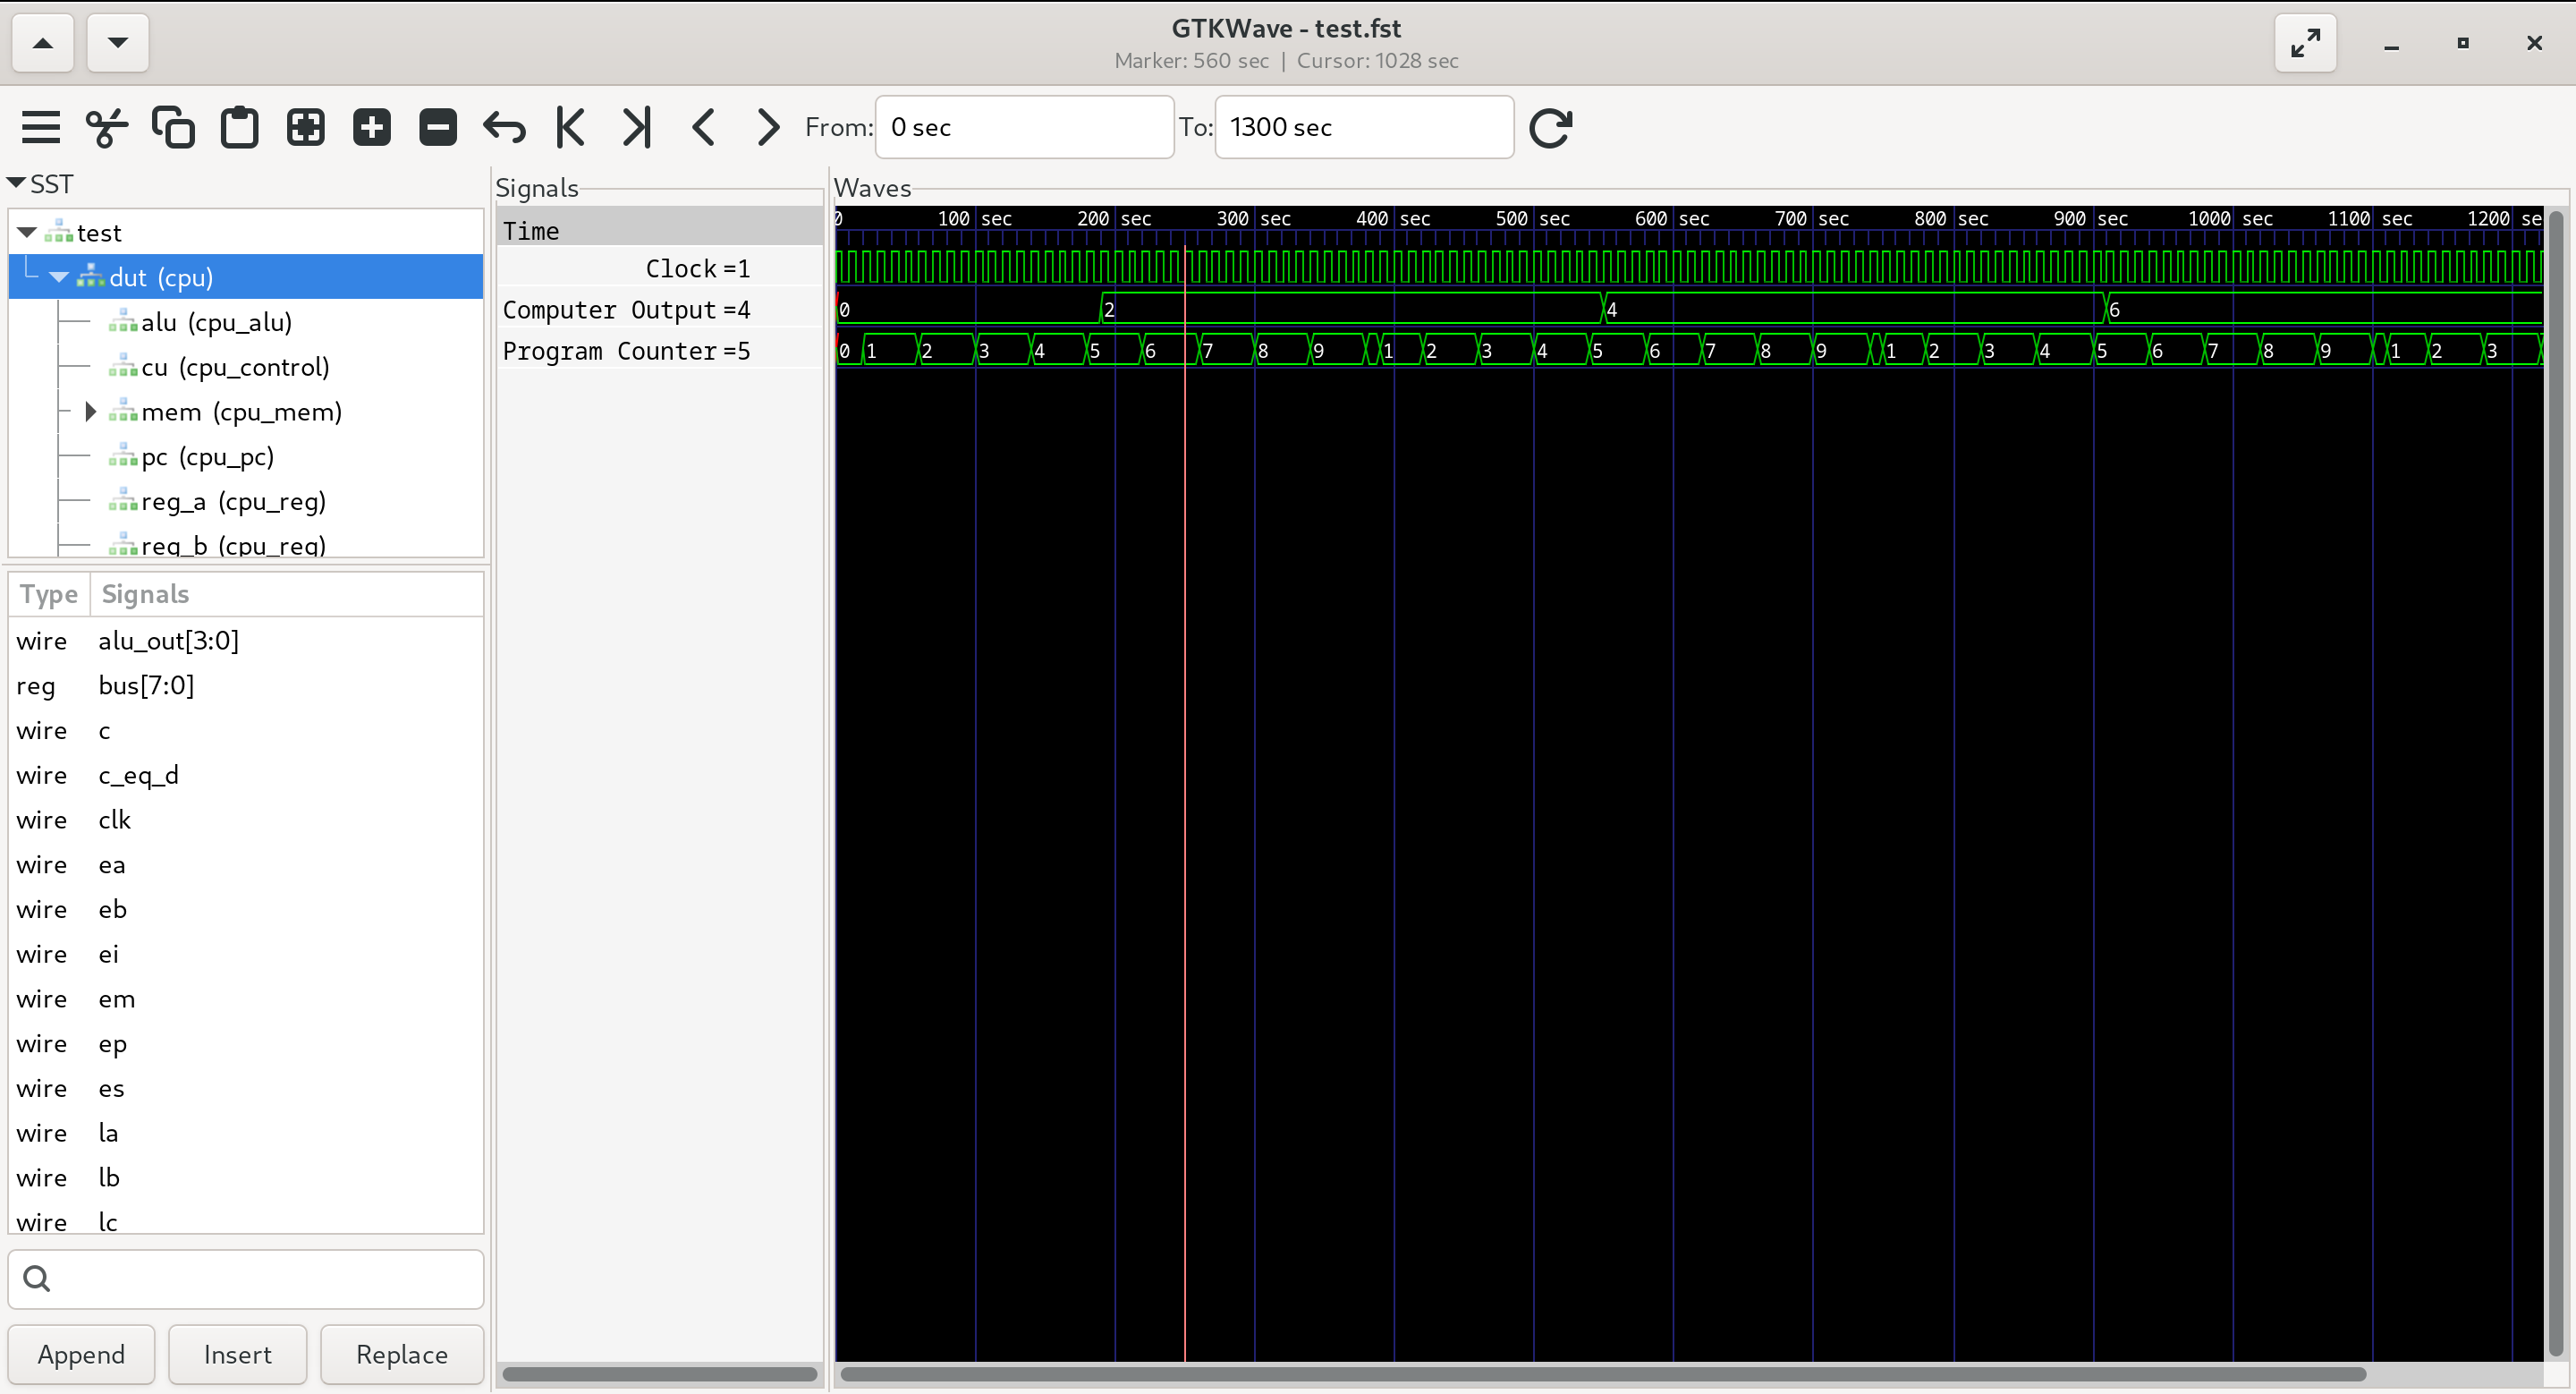Click the zoom in plus icon

tap(371, 127)
